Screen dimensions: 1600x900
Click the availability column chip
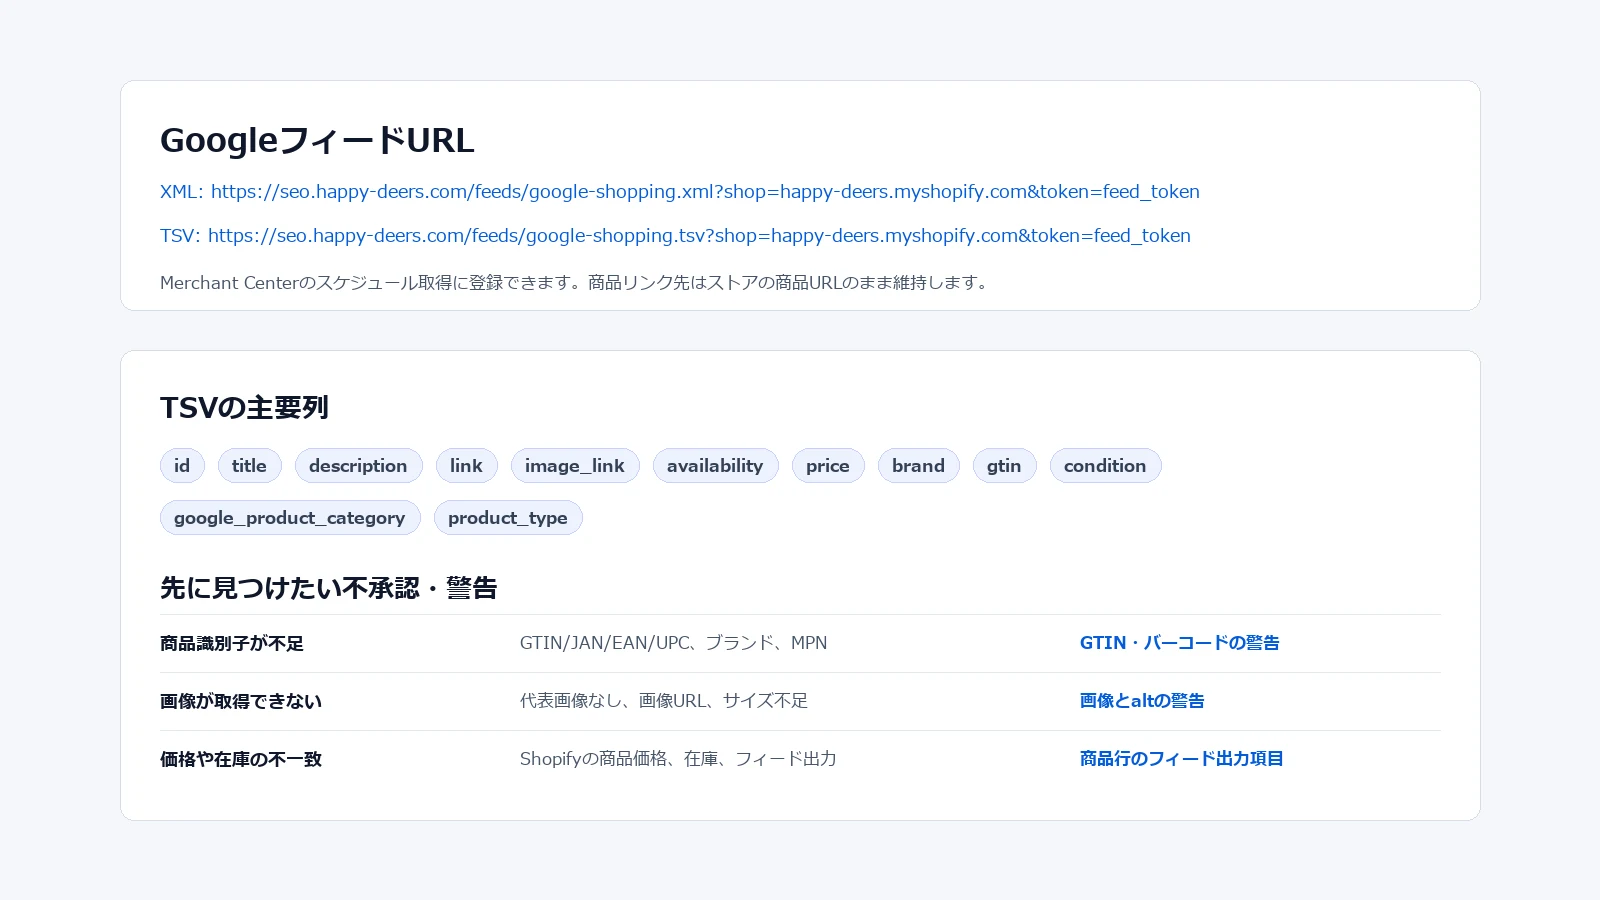click(715, 466)
